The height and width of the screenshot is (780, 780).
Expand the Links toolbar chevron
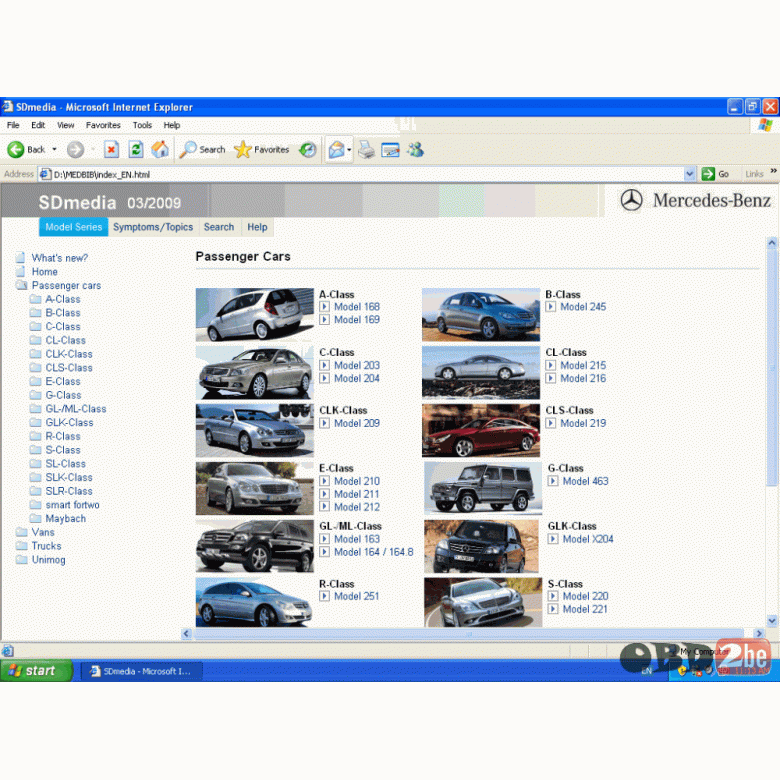coord(774,171)
